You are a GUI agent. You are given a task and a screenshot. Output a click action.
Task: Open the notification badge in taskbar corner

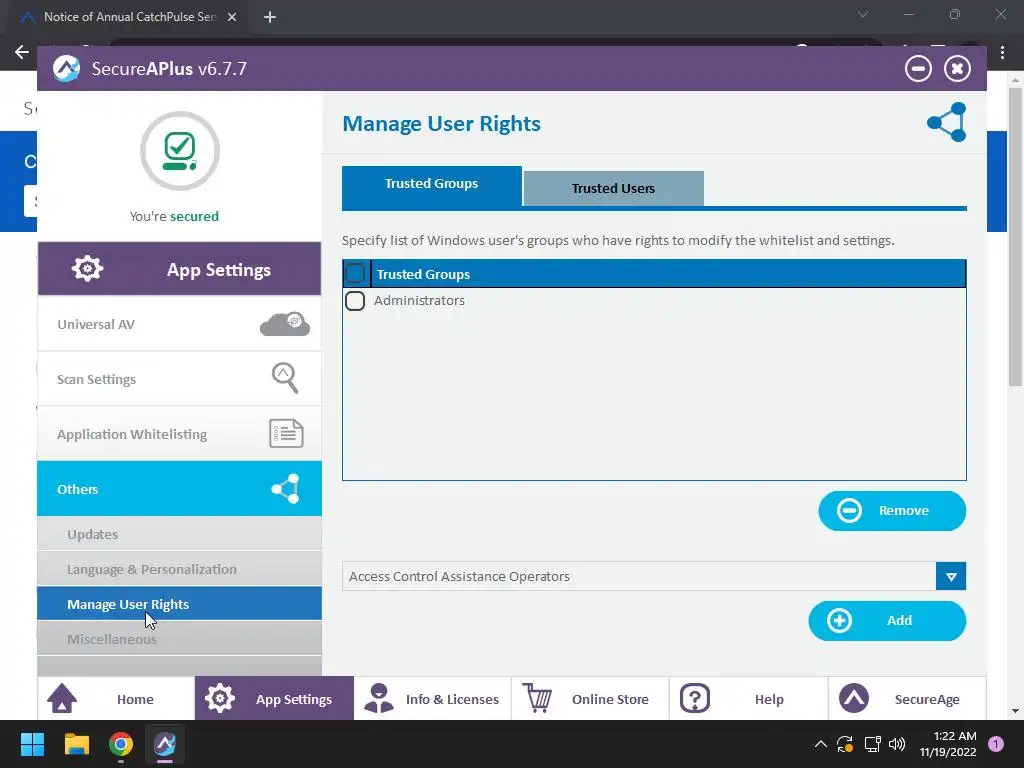pos(996,744)
